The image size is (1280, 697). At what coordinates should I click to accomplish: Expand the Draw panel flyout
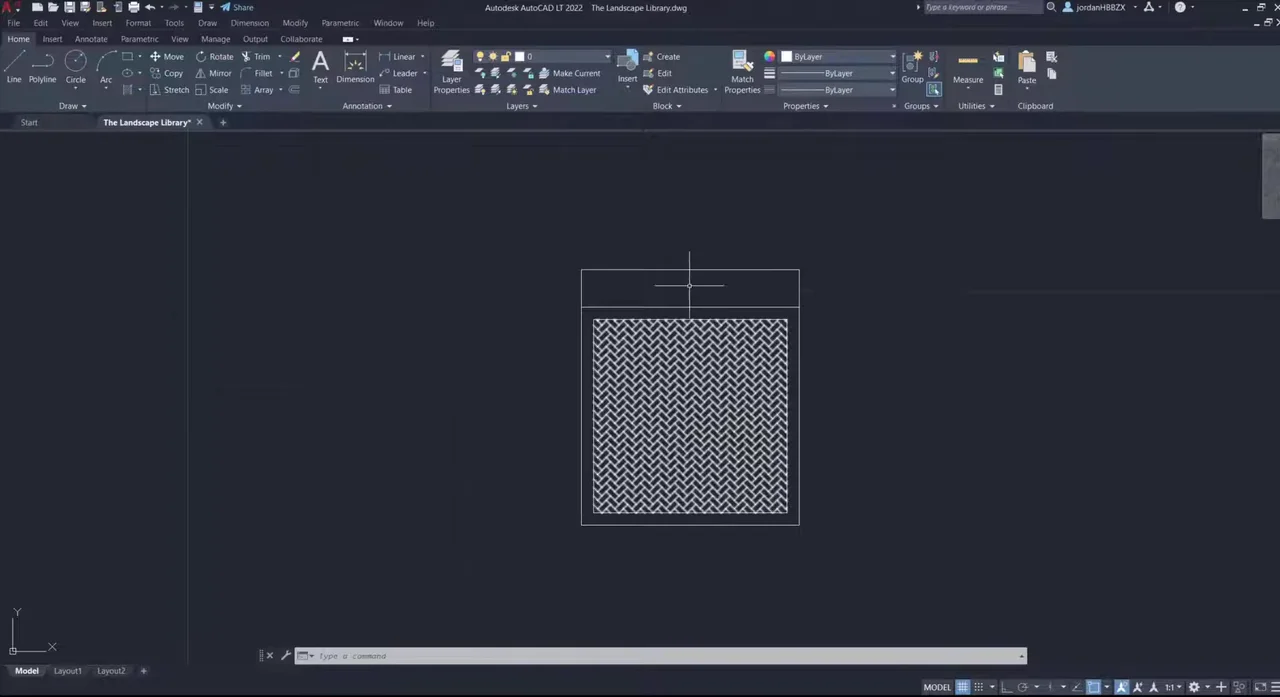click(72, 106)
